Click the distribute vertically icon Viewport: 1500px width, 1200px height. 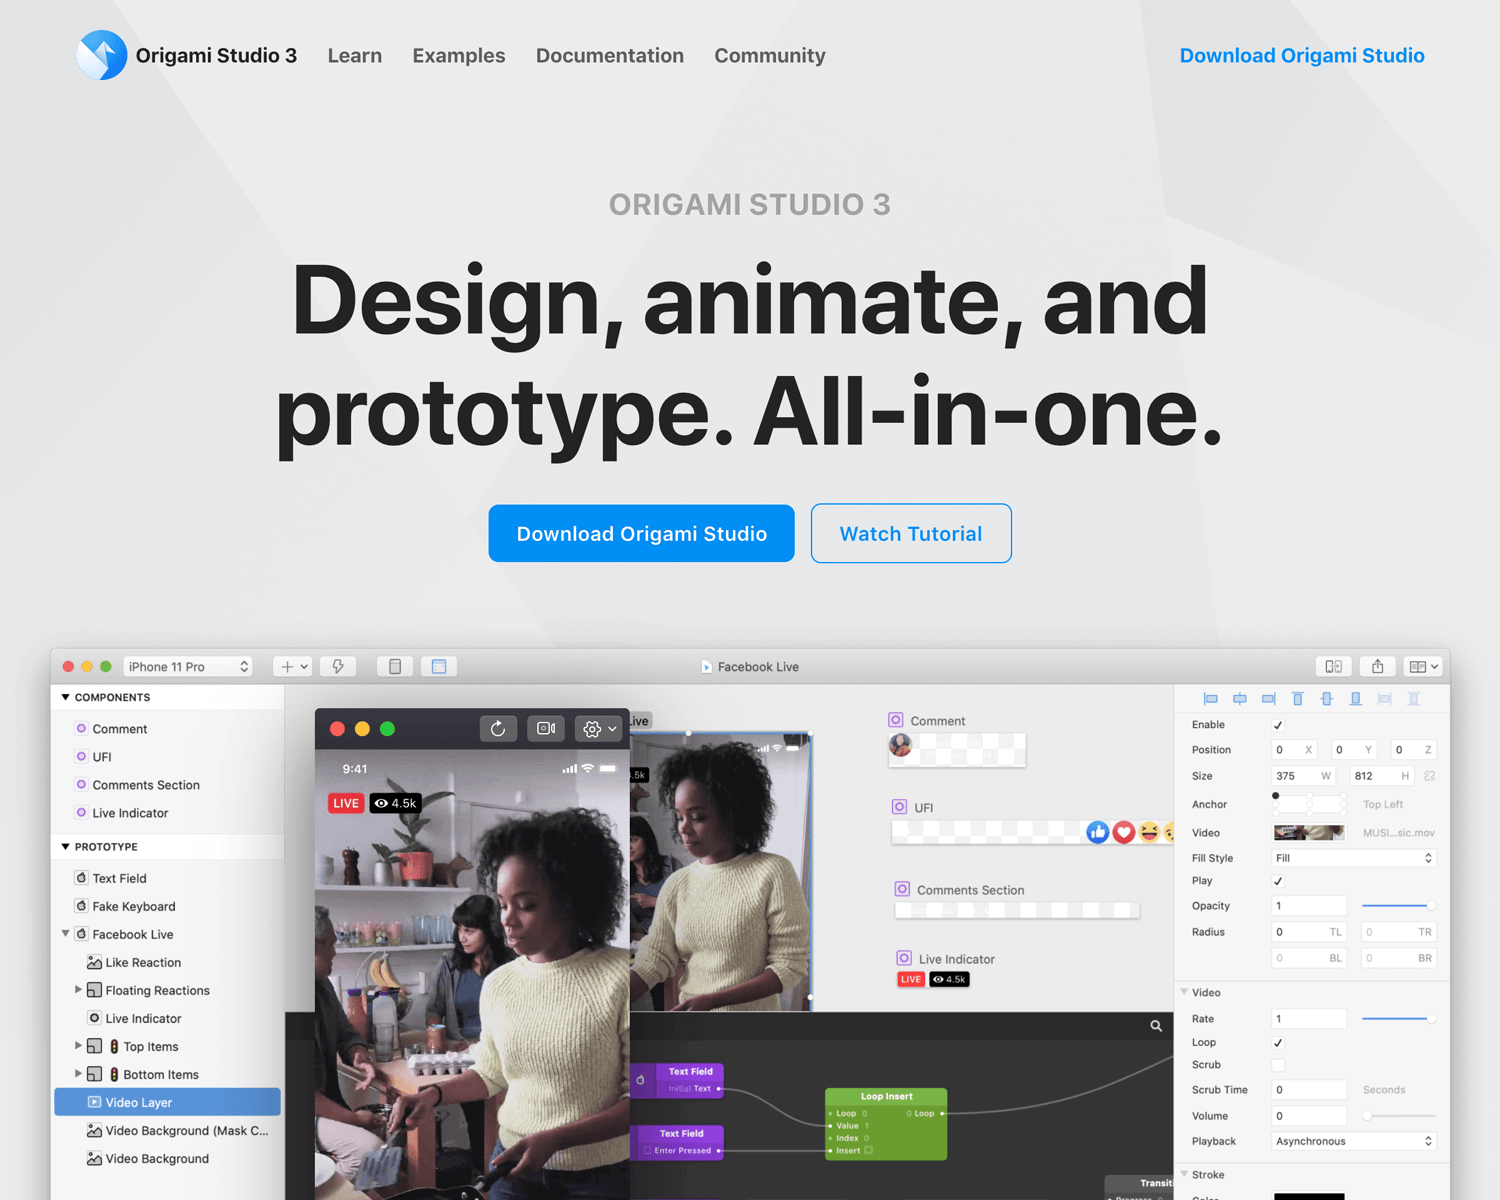(1414, 699)
